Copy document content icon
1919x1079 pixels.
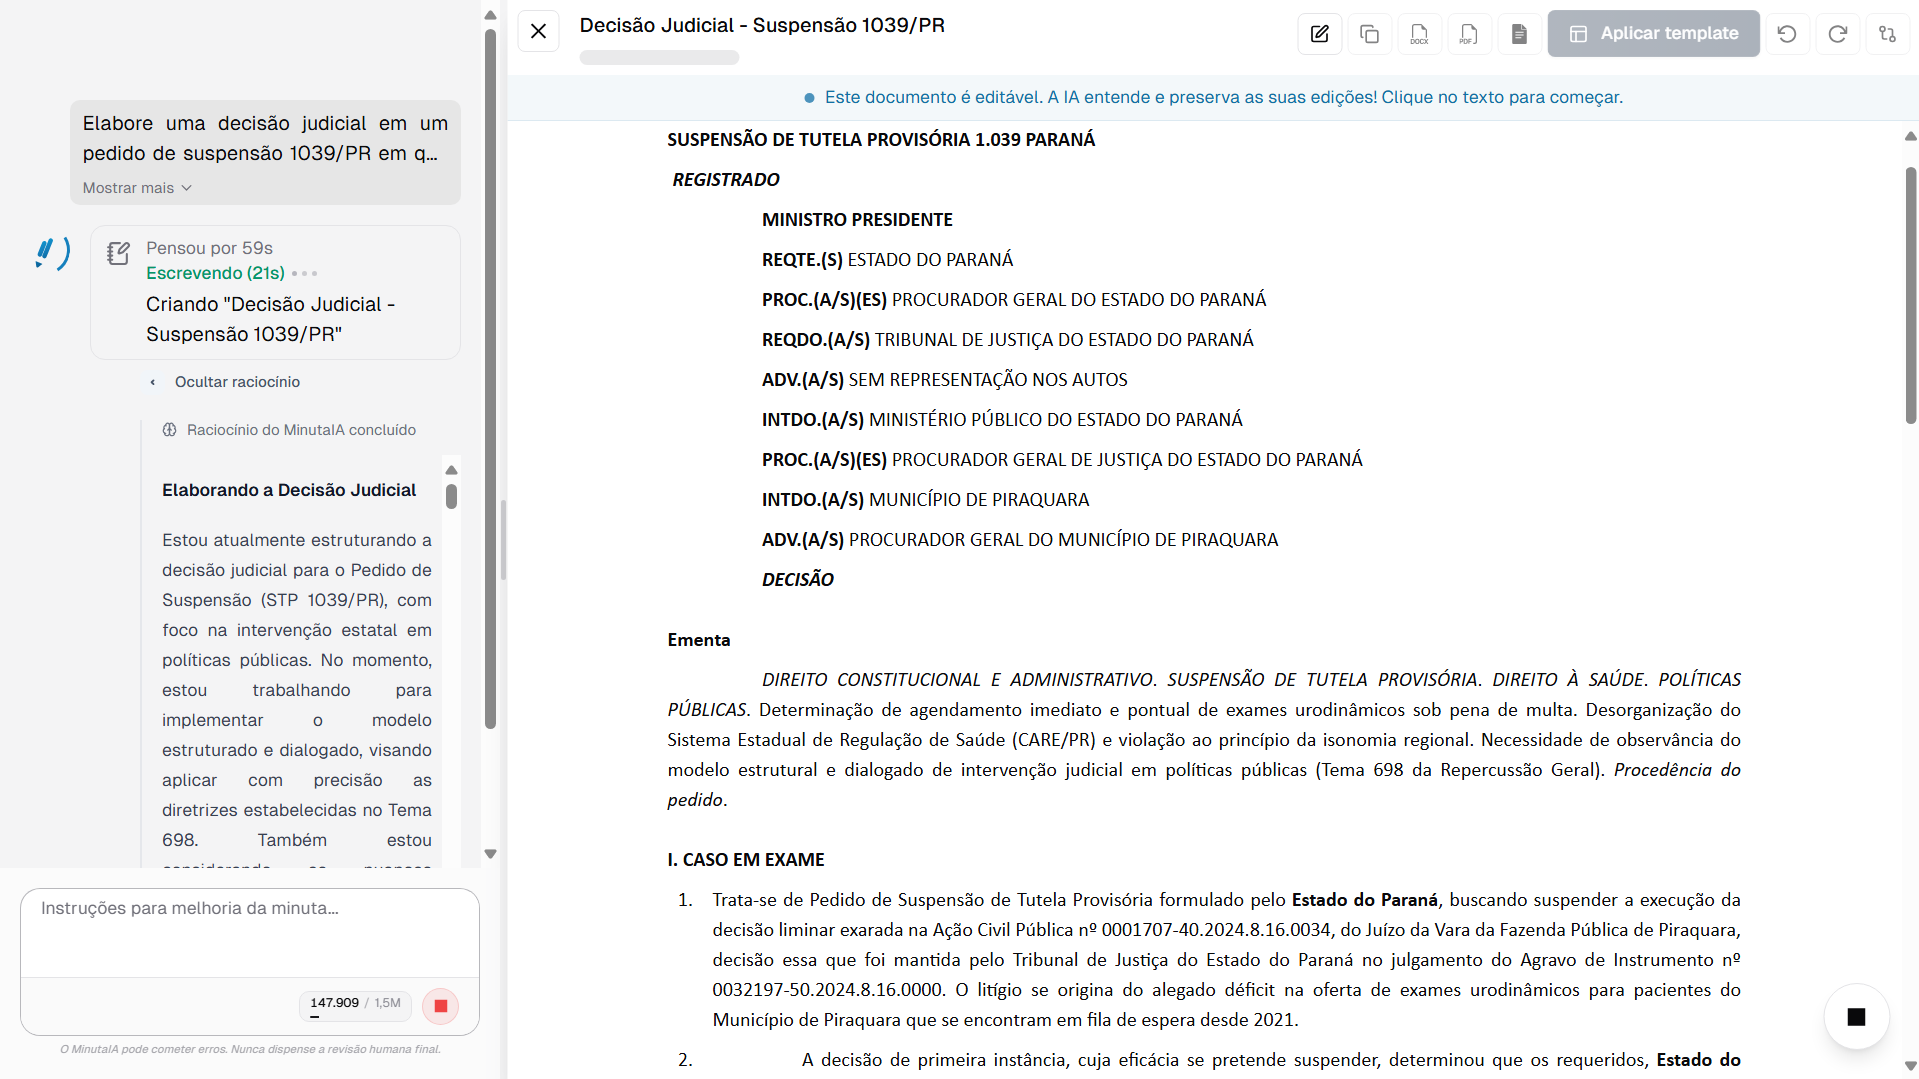[x=1370, y=34]
